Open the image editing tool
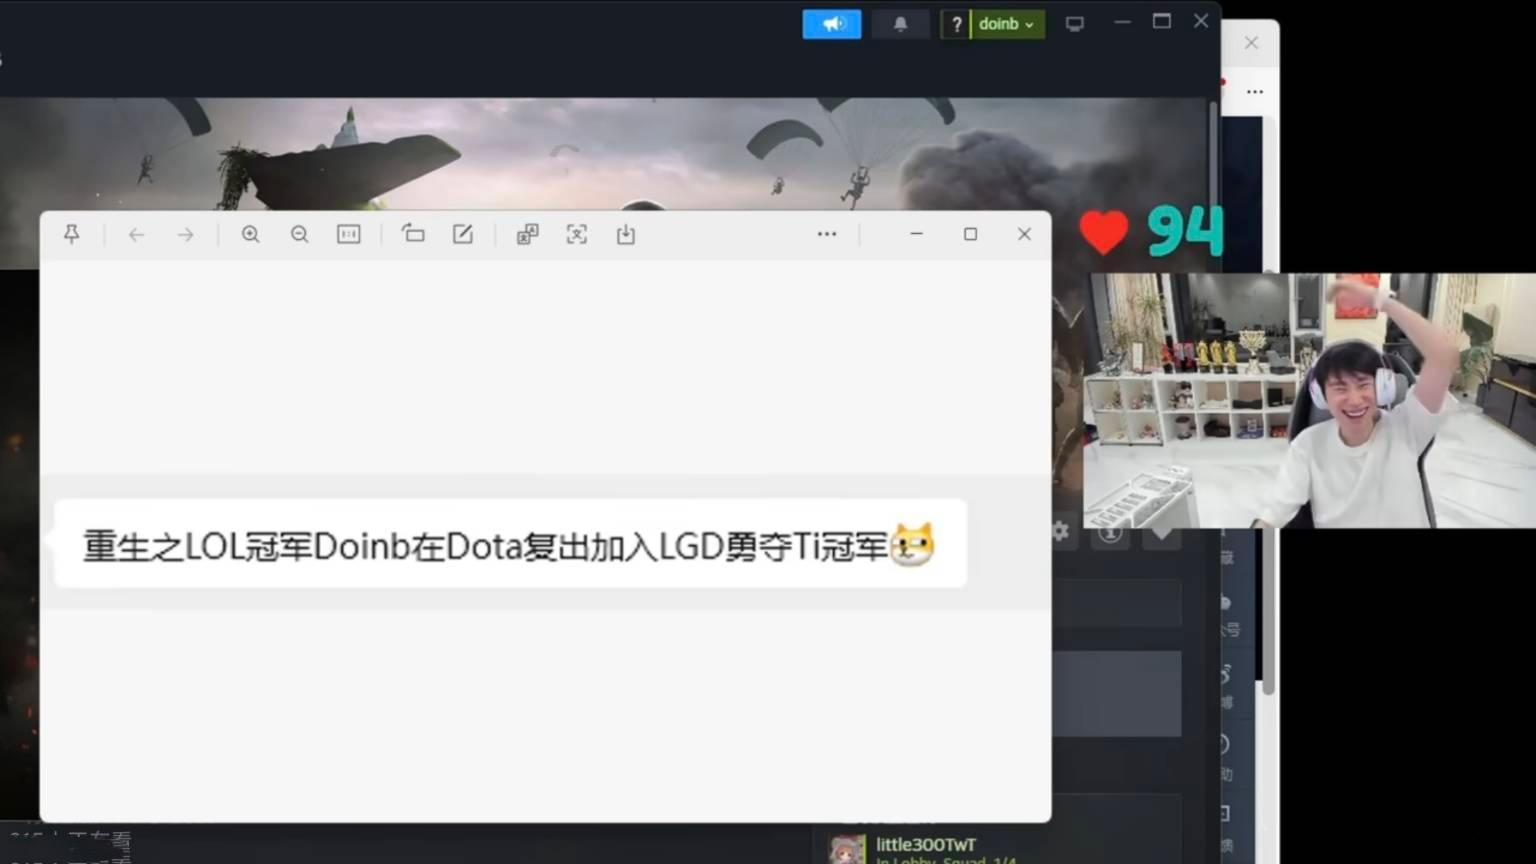The width and height of the screenshot is (1536, 864). pyautogui.click(x=462, y=234)
